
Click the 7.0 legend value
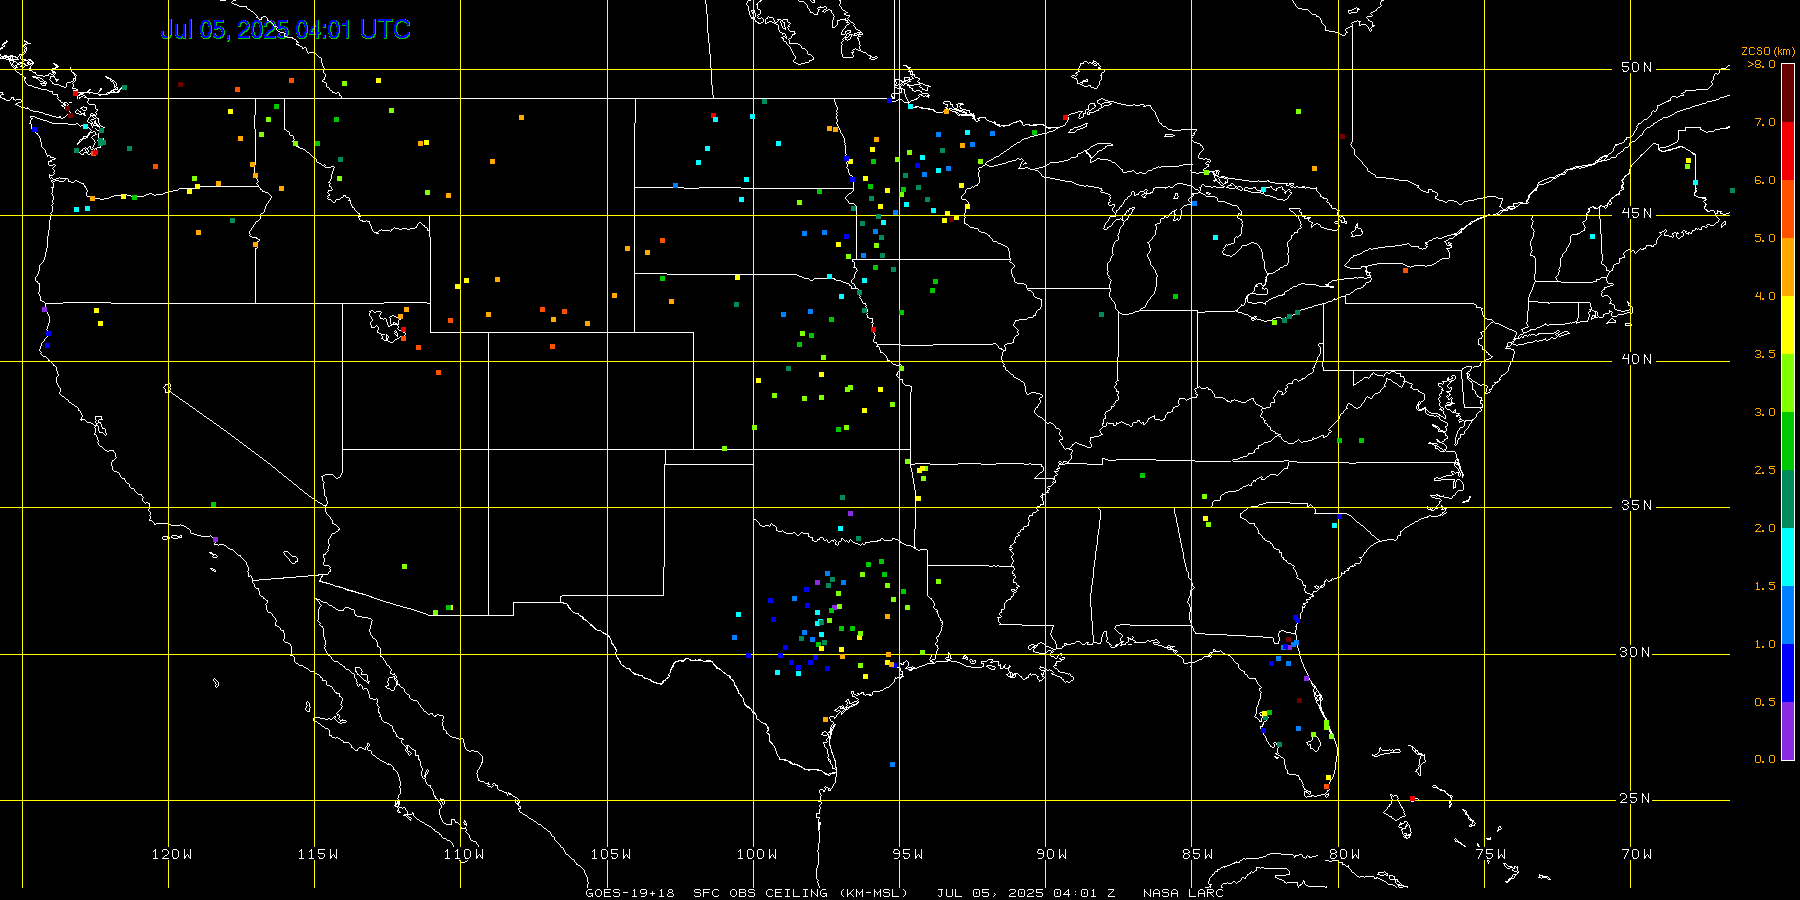click(x=1765, y=122)
